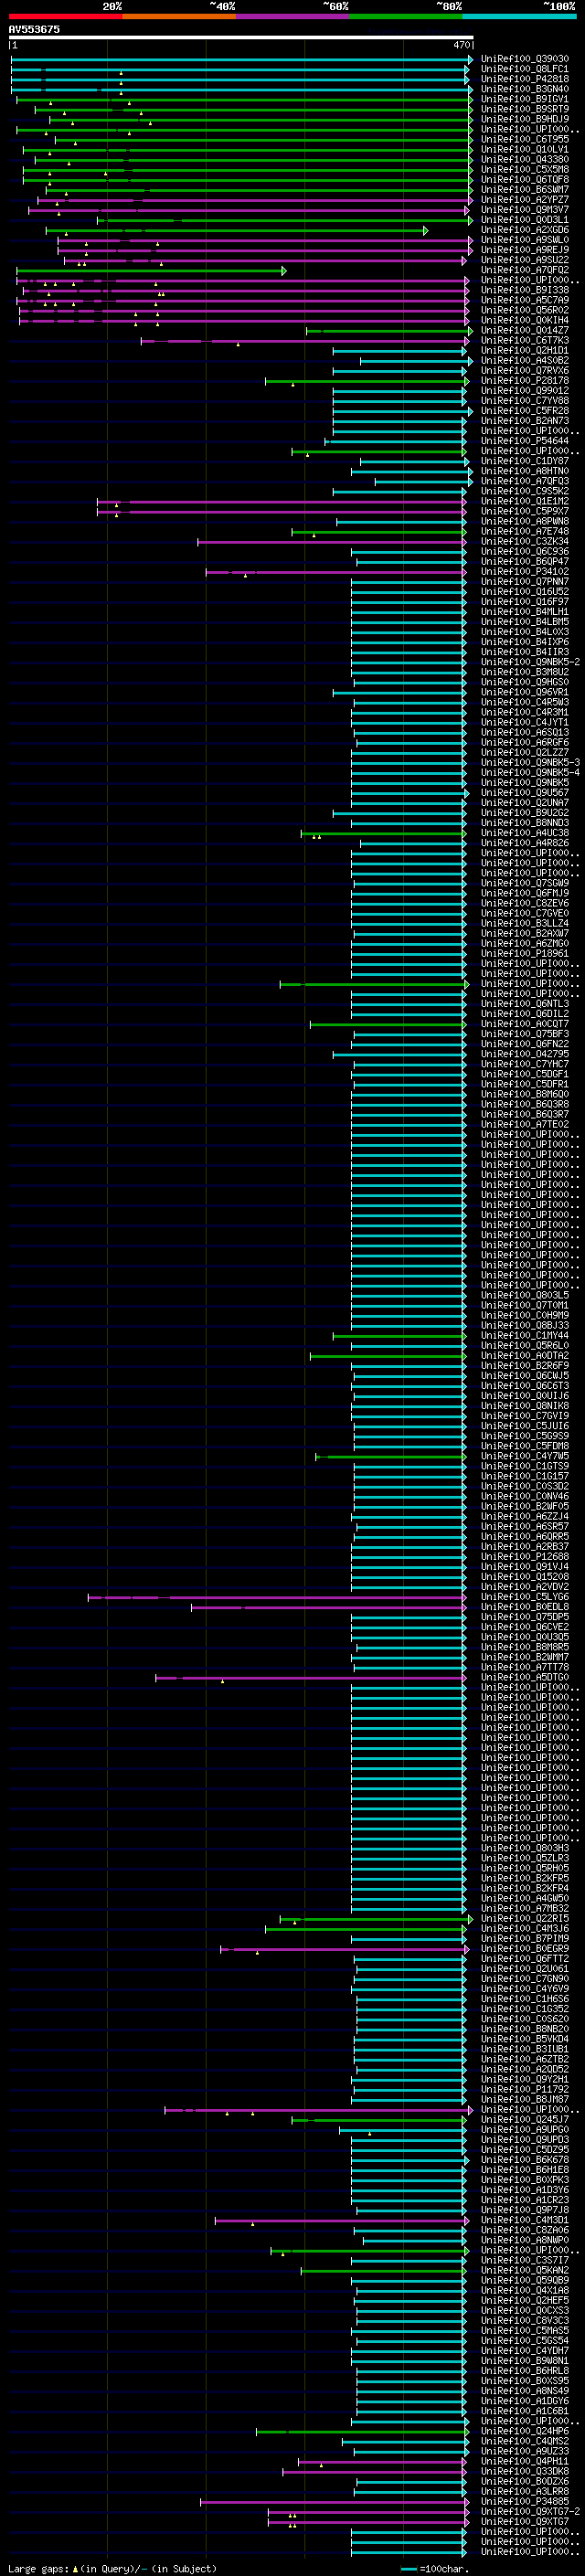
Task: Select the UniRef100_Q9NBK5-2 label
Action: [530, 662]
